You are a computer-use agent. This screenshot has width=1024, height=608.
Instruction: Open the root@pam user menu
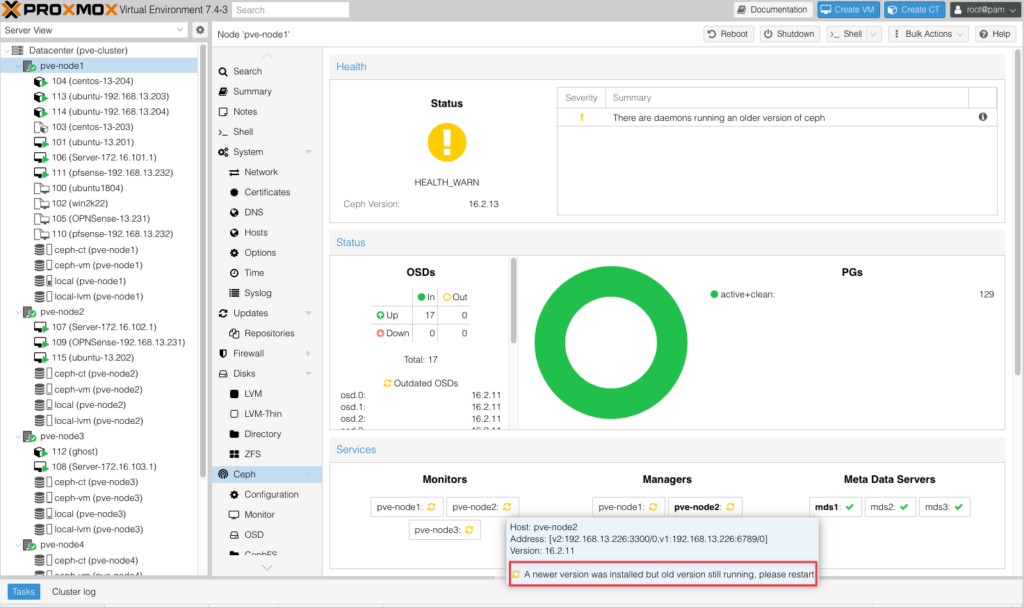tap(985, 10)
